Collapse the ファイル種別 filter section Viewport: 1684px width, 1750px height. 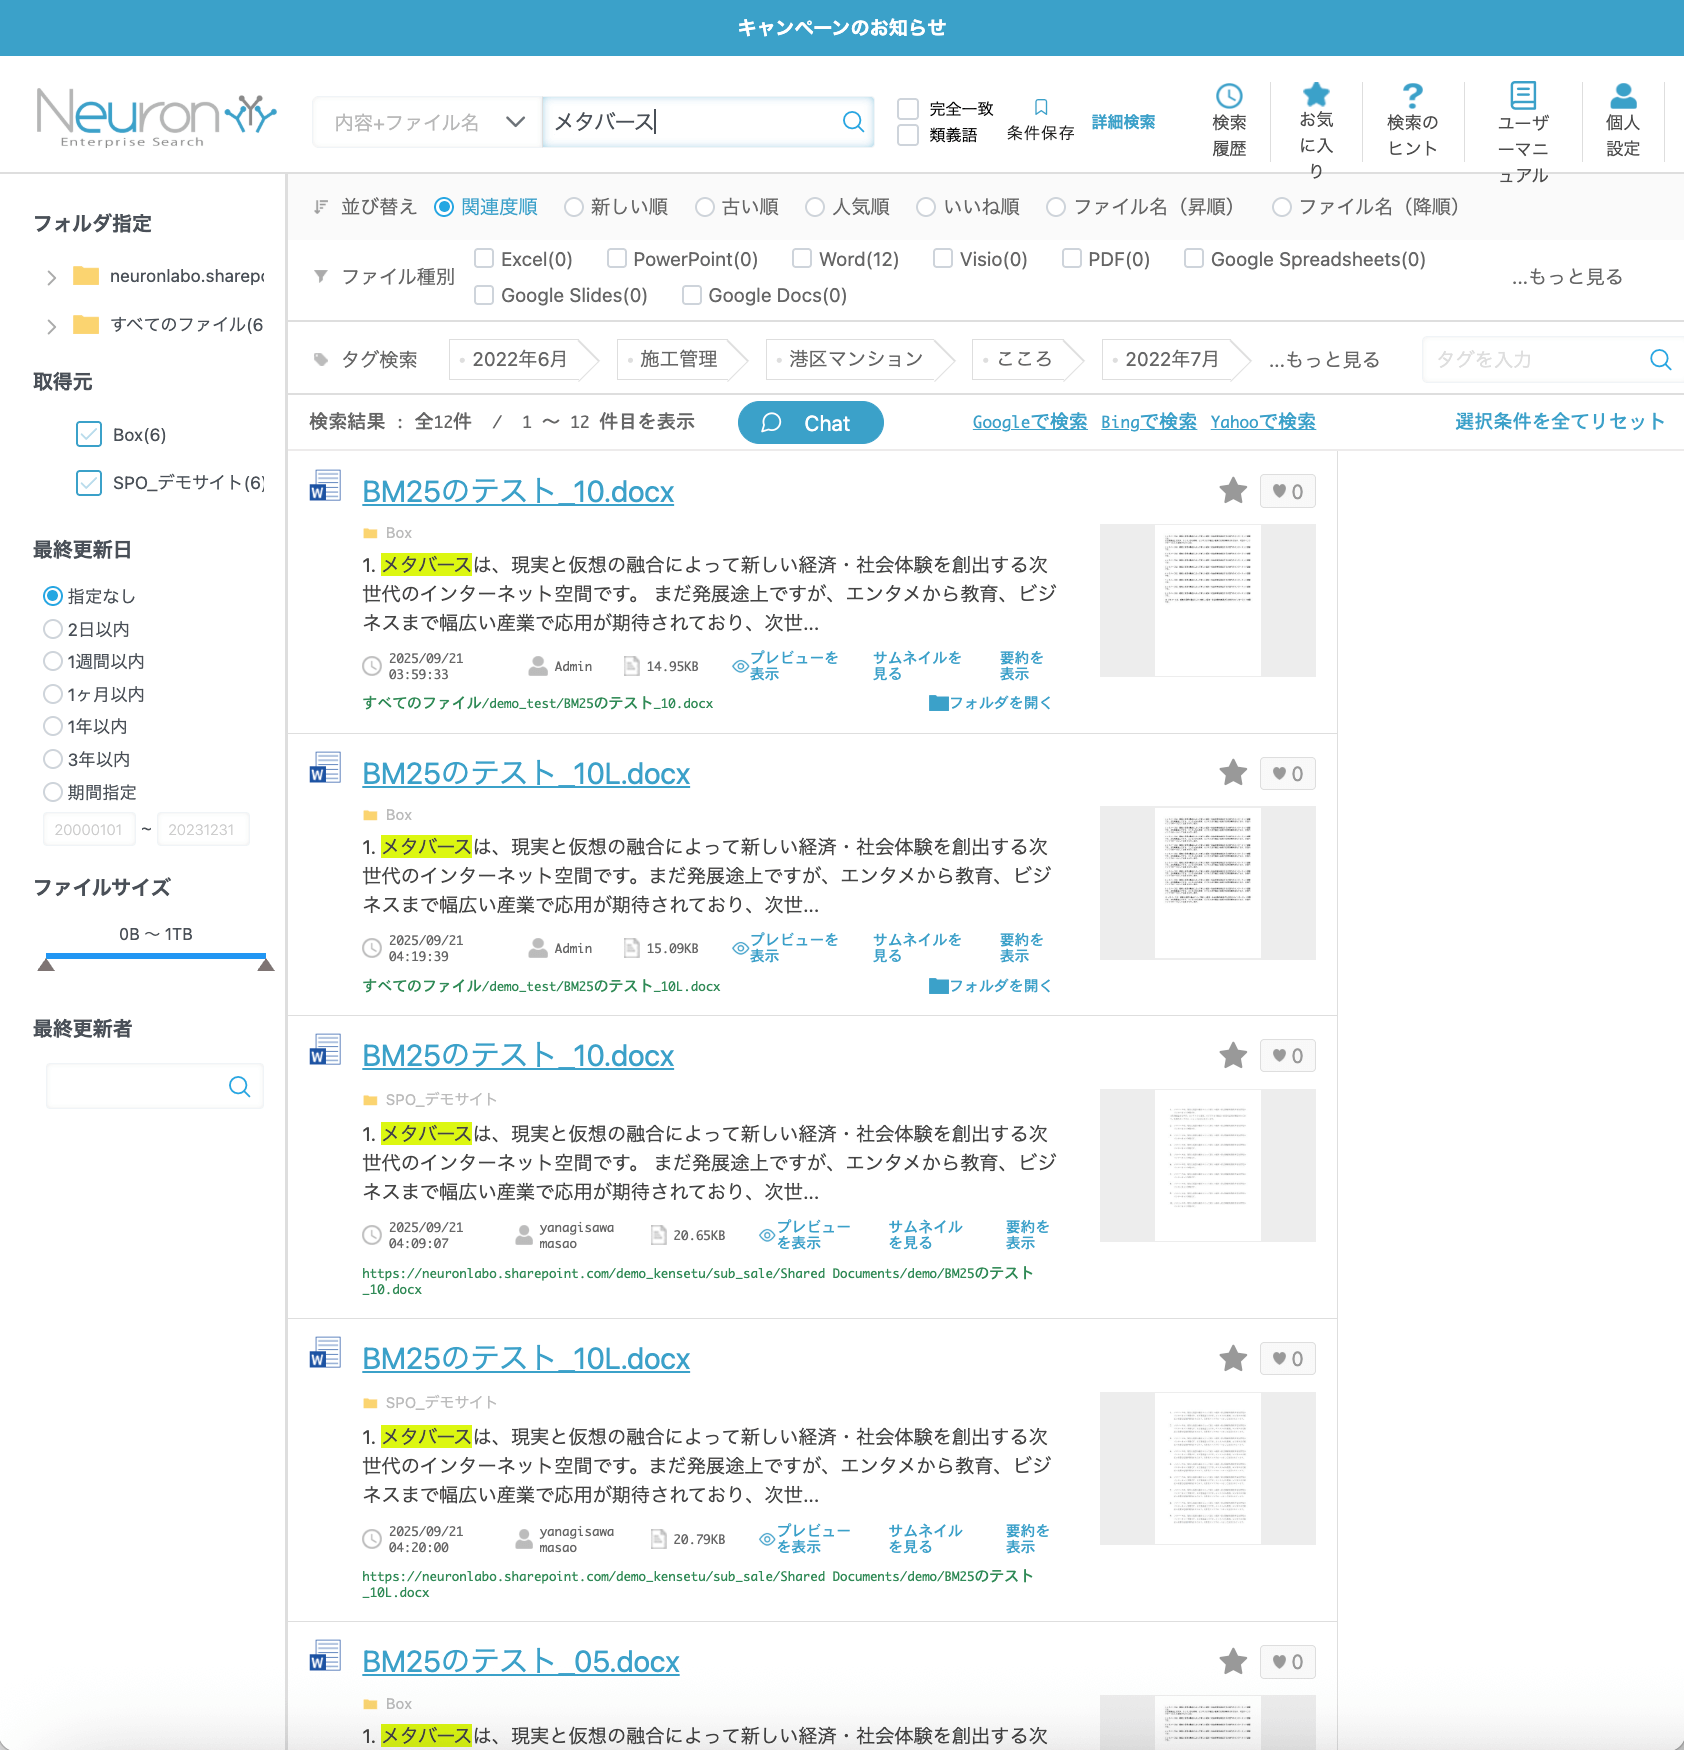pos(321,277)
